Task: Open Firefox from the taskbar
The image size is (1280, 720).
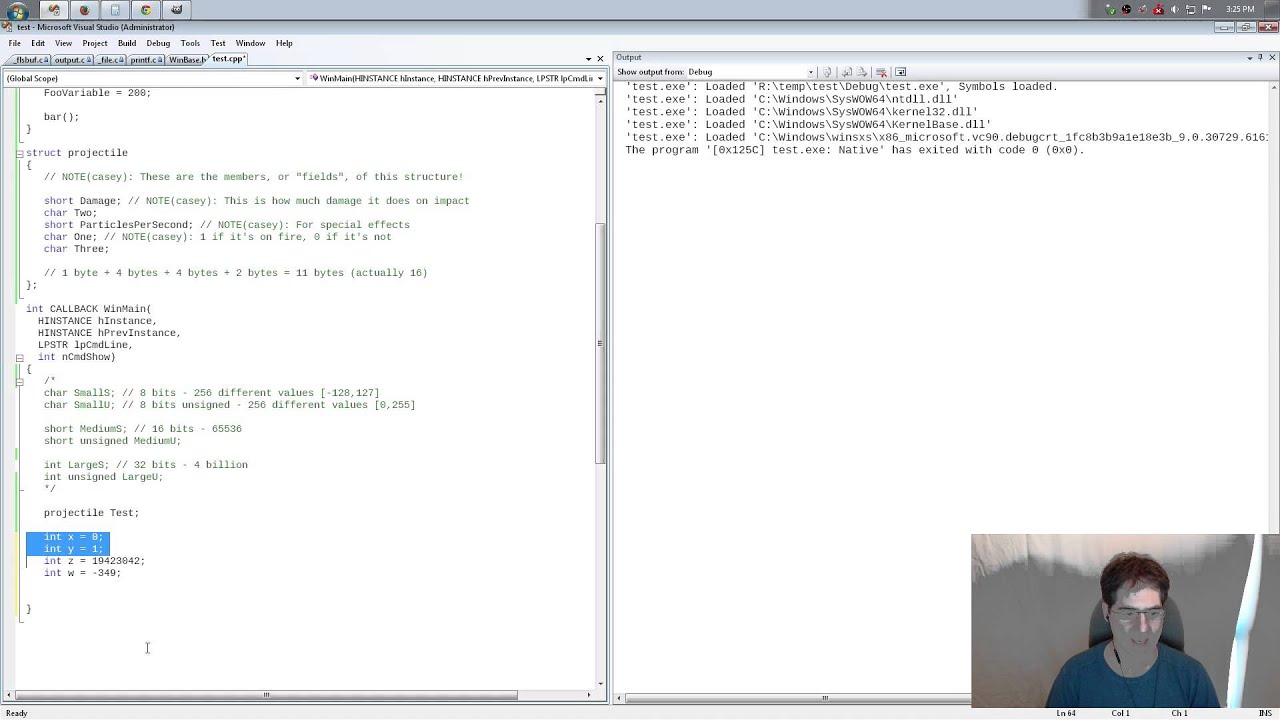Action: click(x=84, y=10)
